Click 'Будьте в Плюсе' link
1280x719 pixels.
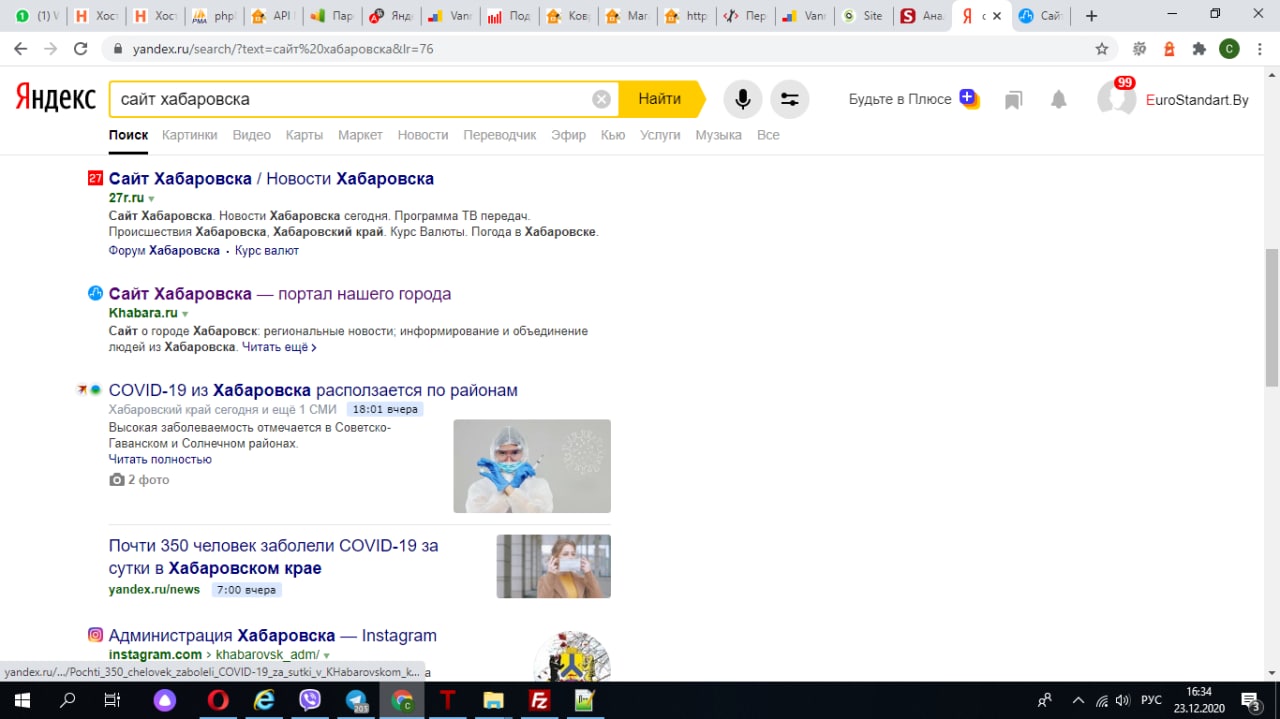(x=900, y=99)
